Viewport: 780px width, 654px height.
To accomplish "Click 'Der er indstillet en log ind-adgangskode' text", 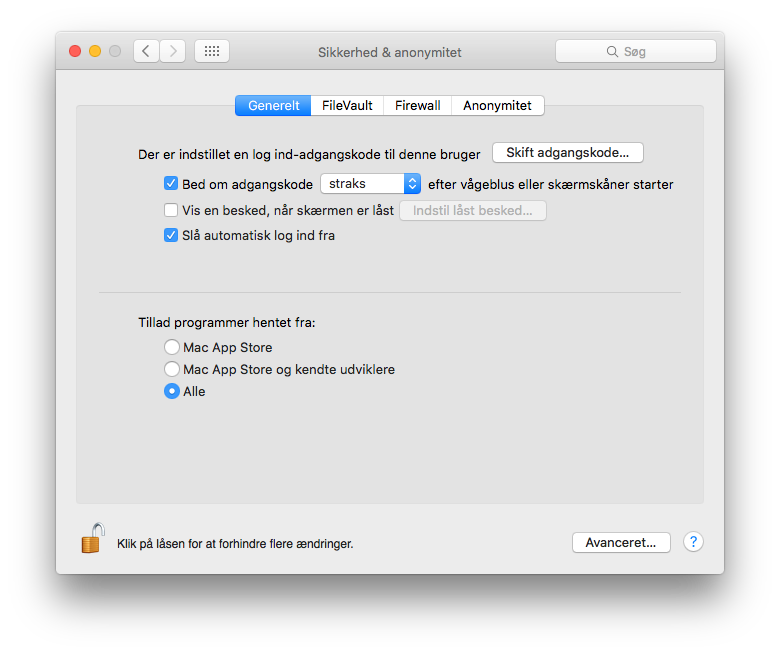I will pyautogui.click(x=309, y=155).
